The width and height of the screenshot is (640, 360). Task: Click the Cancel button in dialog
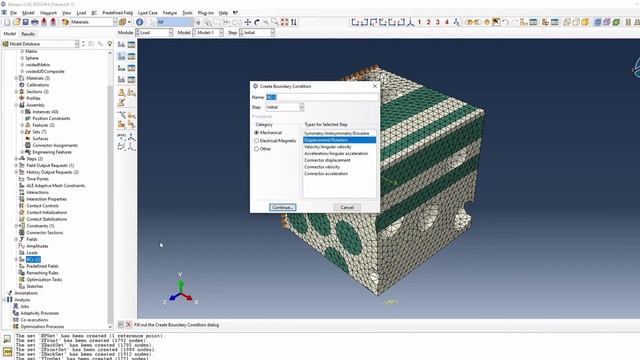click(347, 207)
